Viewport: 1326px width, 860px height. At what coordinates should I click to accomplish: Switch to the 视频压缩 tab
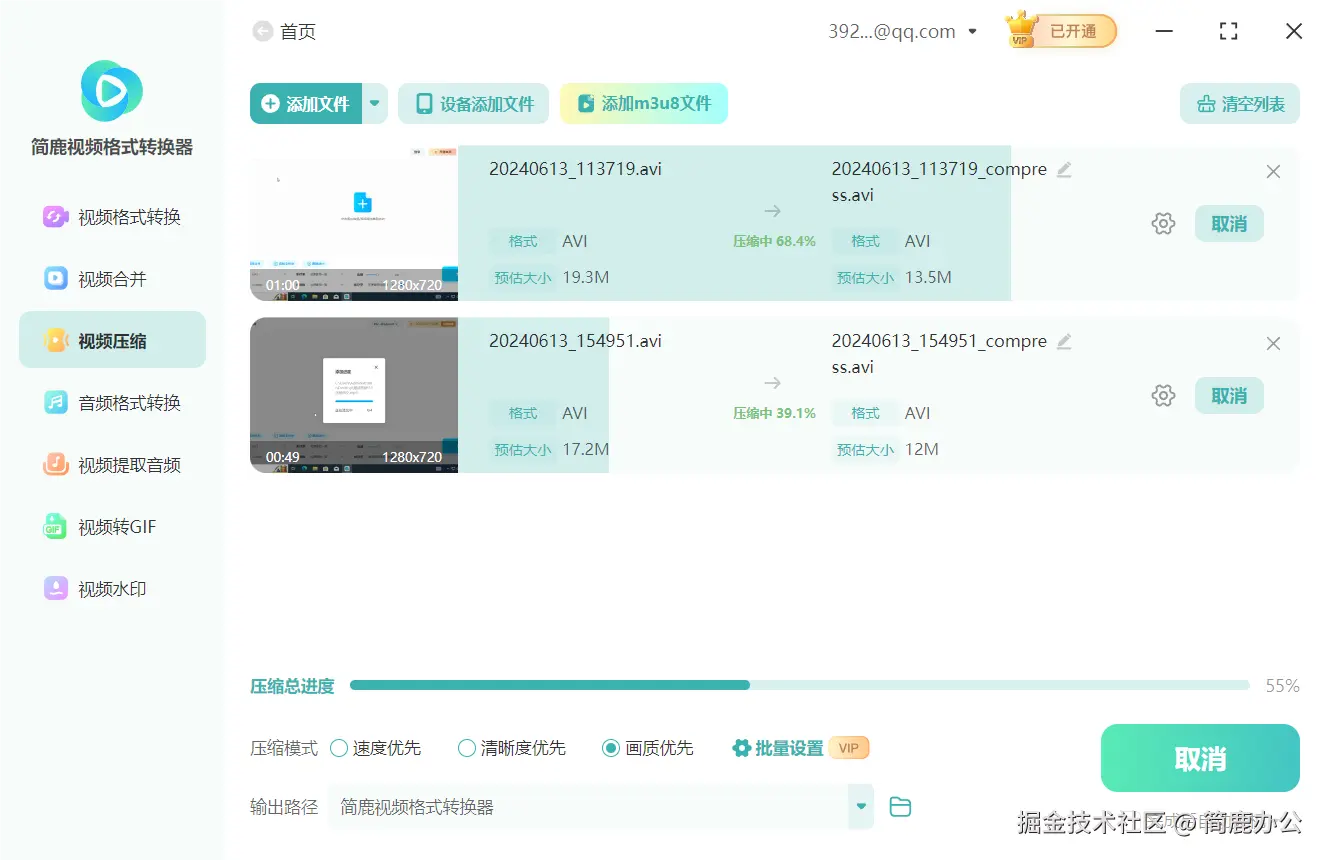tap(110, 339)
